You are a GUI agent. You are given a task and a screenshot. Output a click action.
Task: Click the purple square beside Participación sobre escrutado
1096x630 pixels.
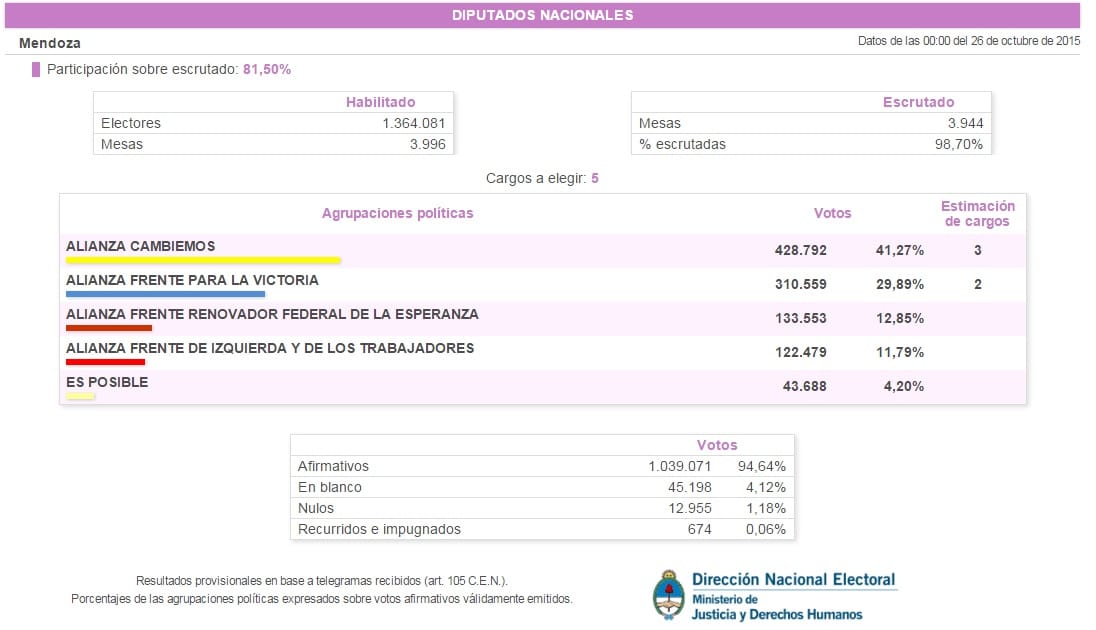pyautogui.click(x=36, y=70)
